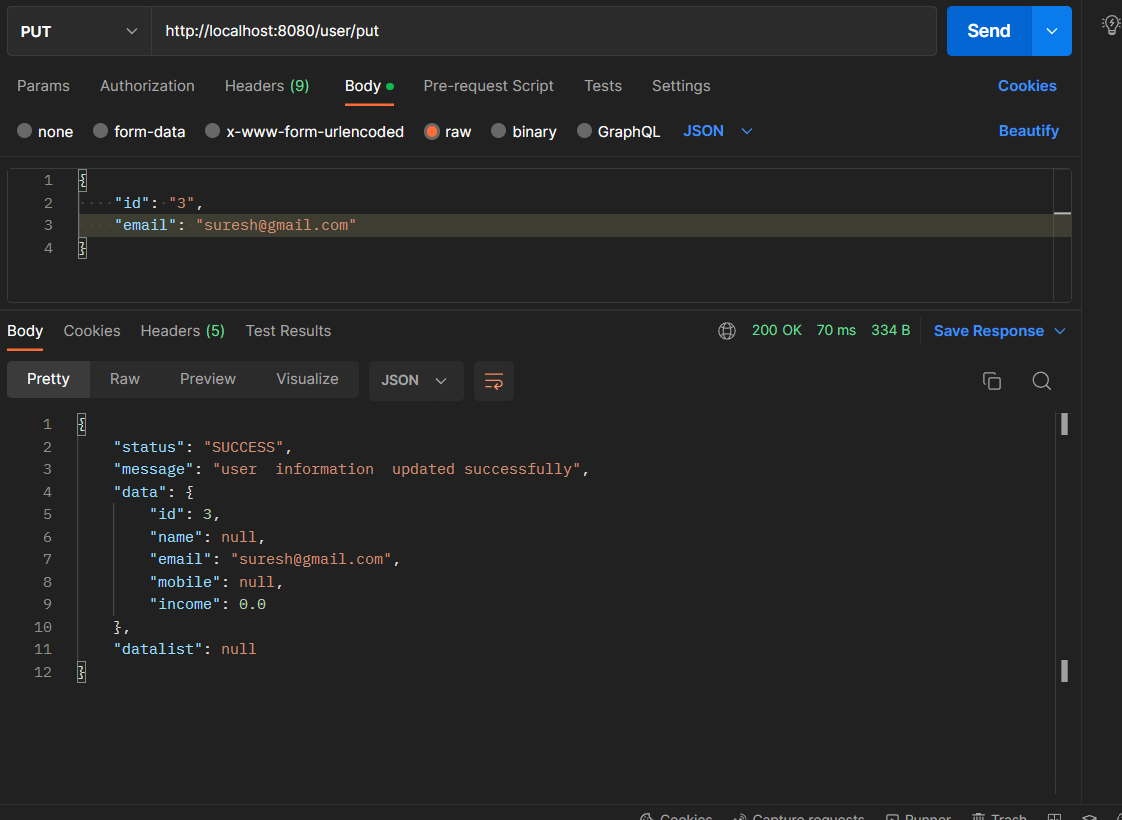Click response line "status": "SUCCESS"
1122x820 pixels.
click(203, 447)
